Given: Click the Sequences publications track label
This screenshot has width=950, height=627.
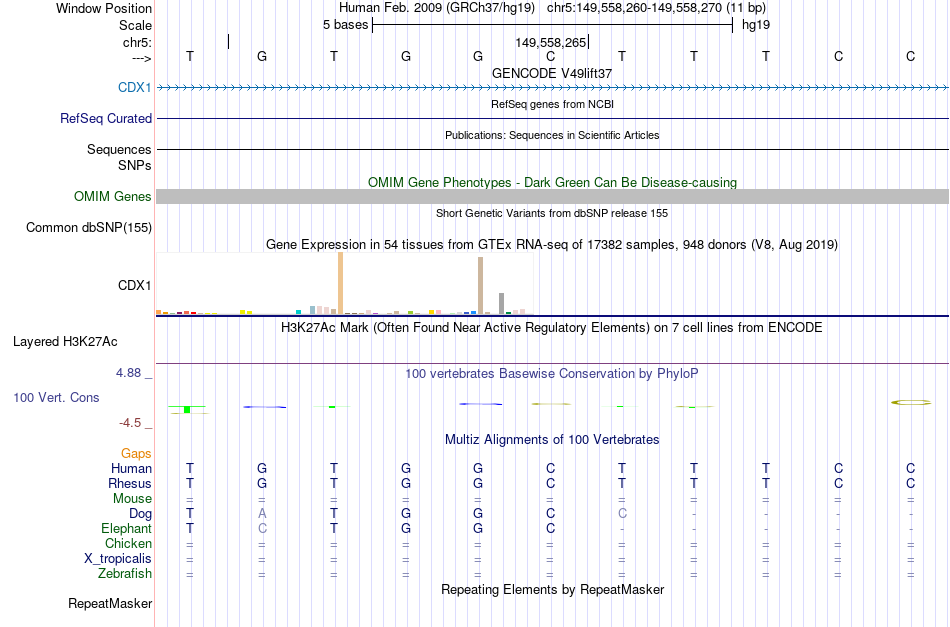Looking at the screenshot, I should [x=119, y=149].
